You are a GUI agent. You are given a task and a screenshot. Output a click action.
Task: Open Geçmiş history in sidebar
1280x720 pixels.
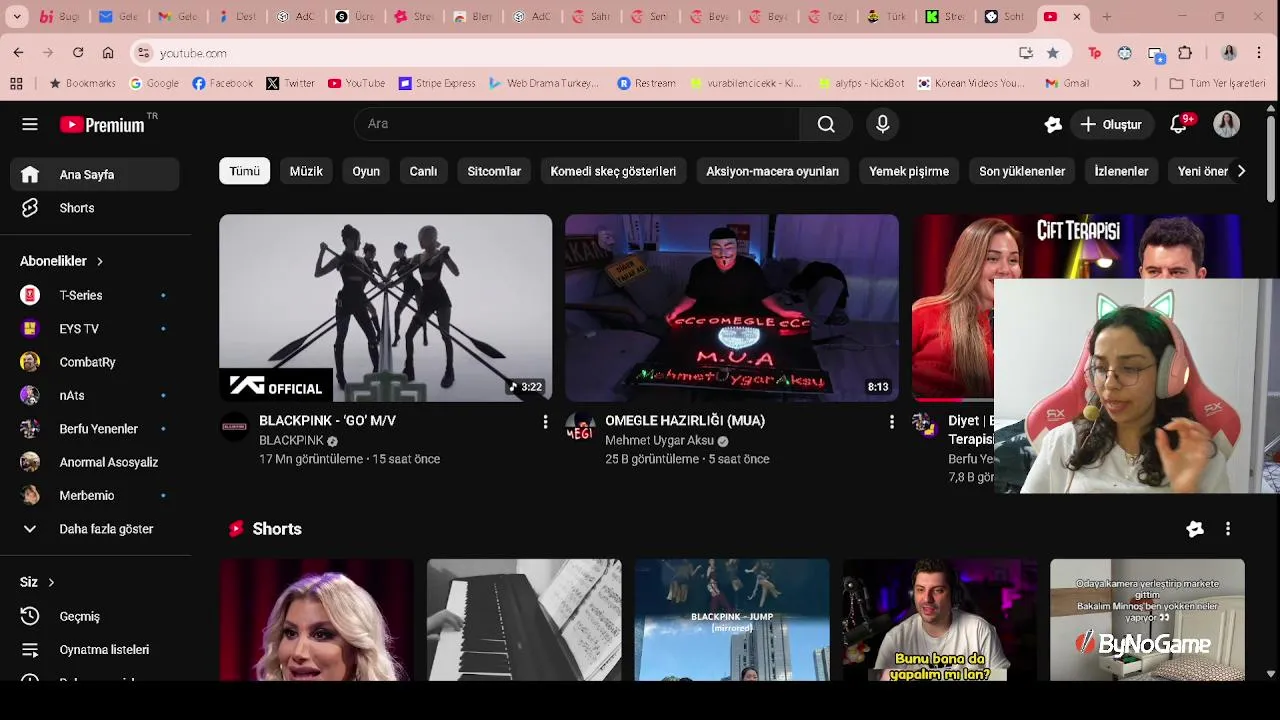tap(96, 616)
